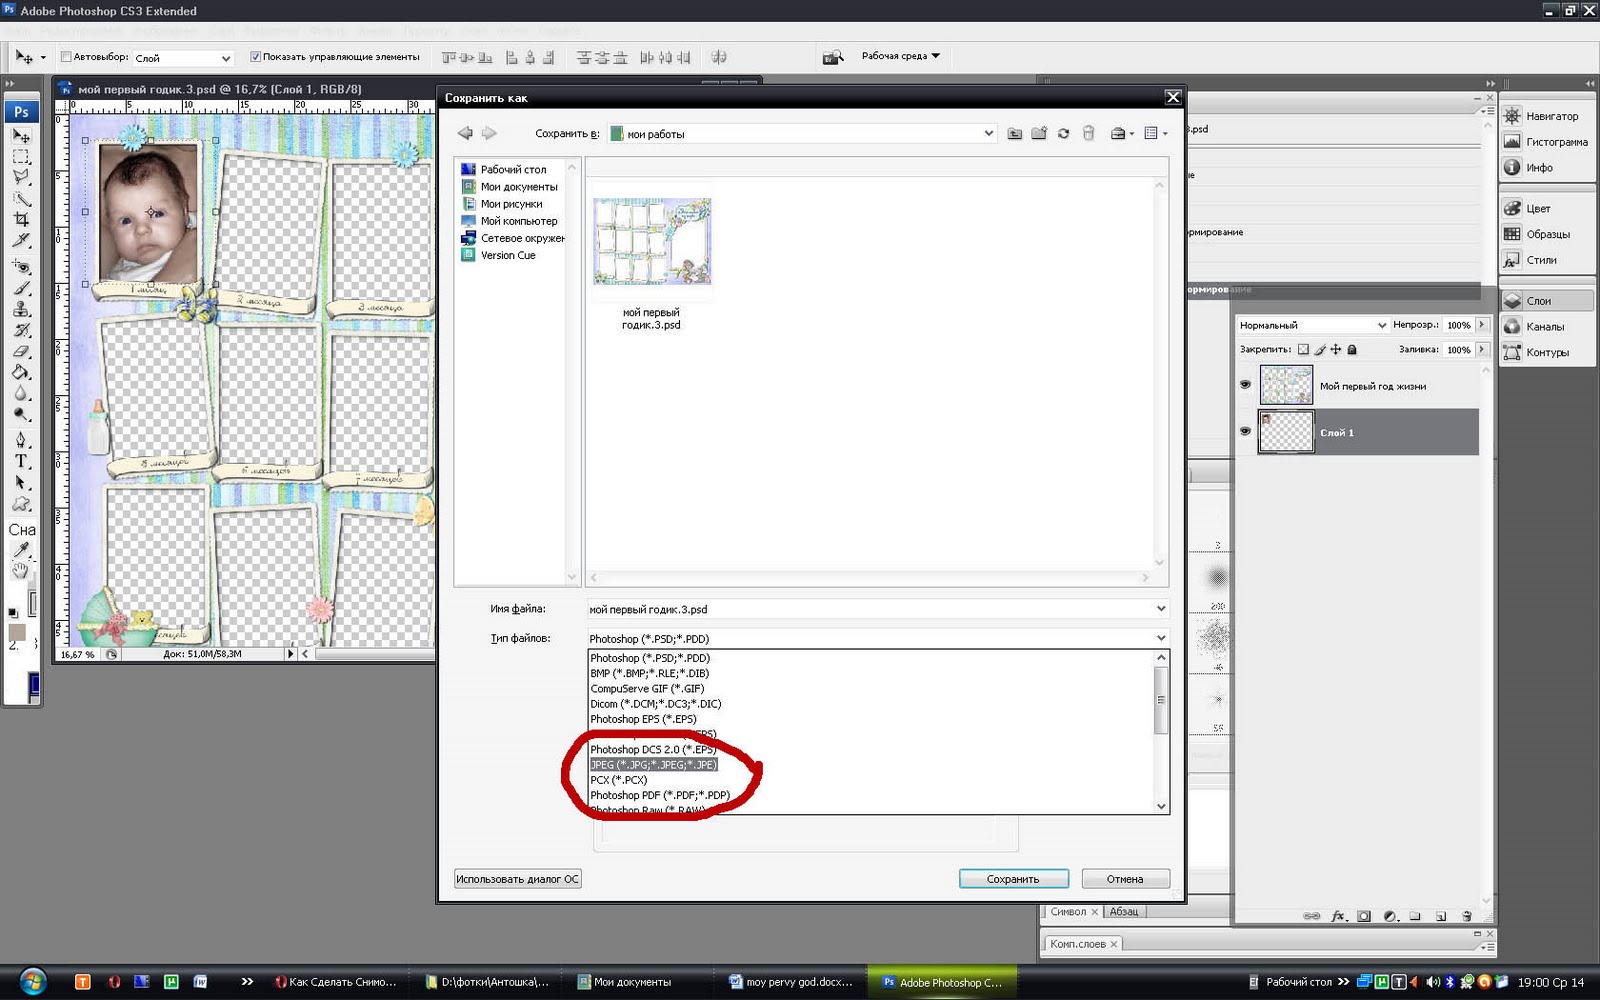Viewport: 1600px width, 1000px height.
Task: Open Histogram panel
Action: click(1546, 142)
